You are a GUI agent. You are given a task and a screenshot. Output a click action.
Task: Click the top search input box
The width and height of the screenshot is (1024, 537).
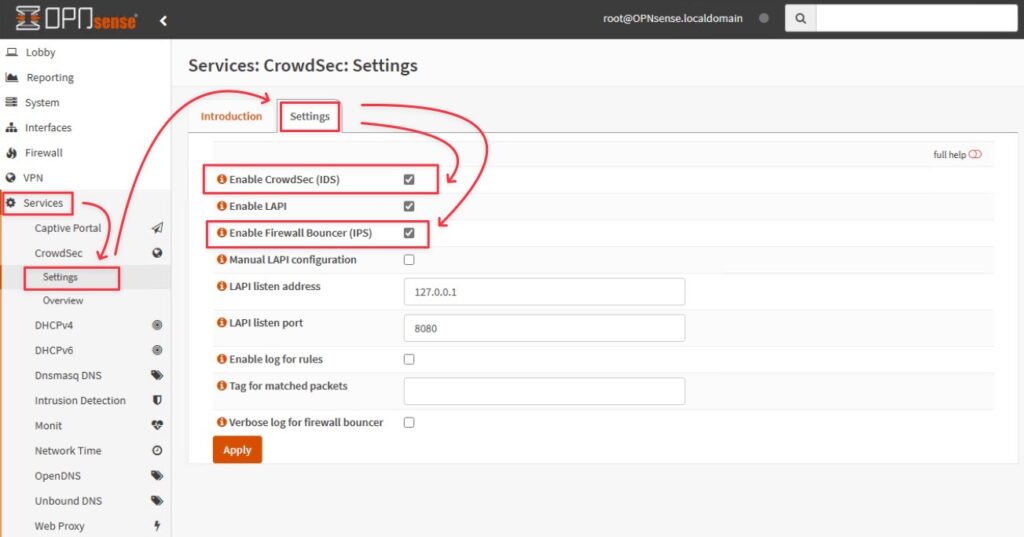pos(916,18)
